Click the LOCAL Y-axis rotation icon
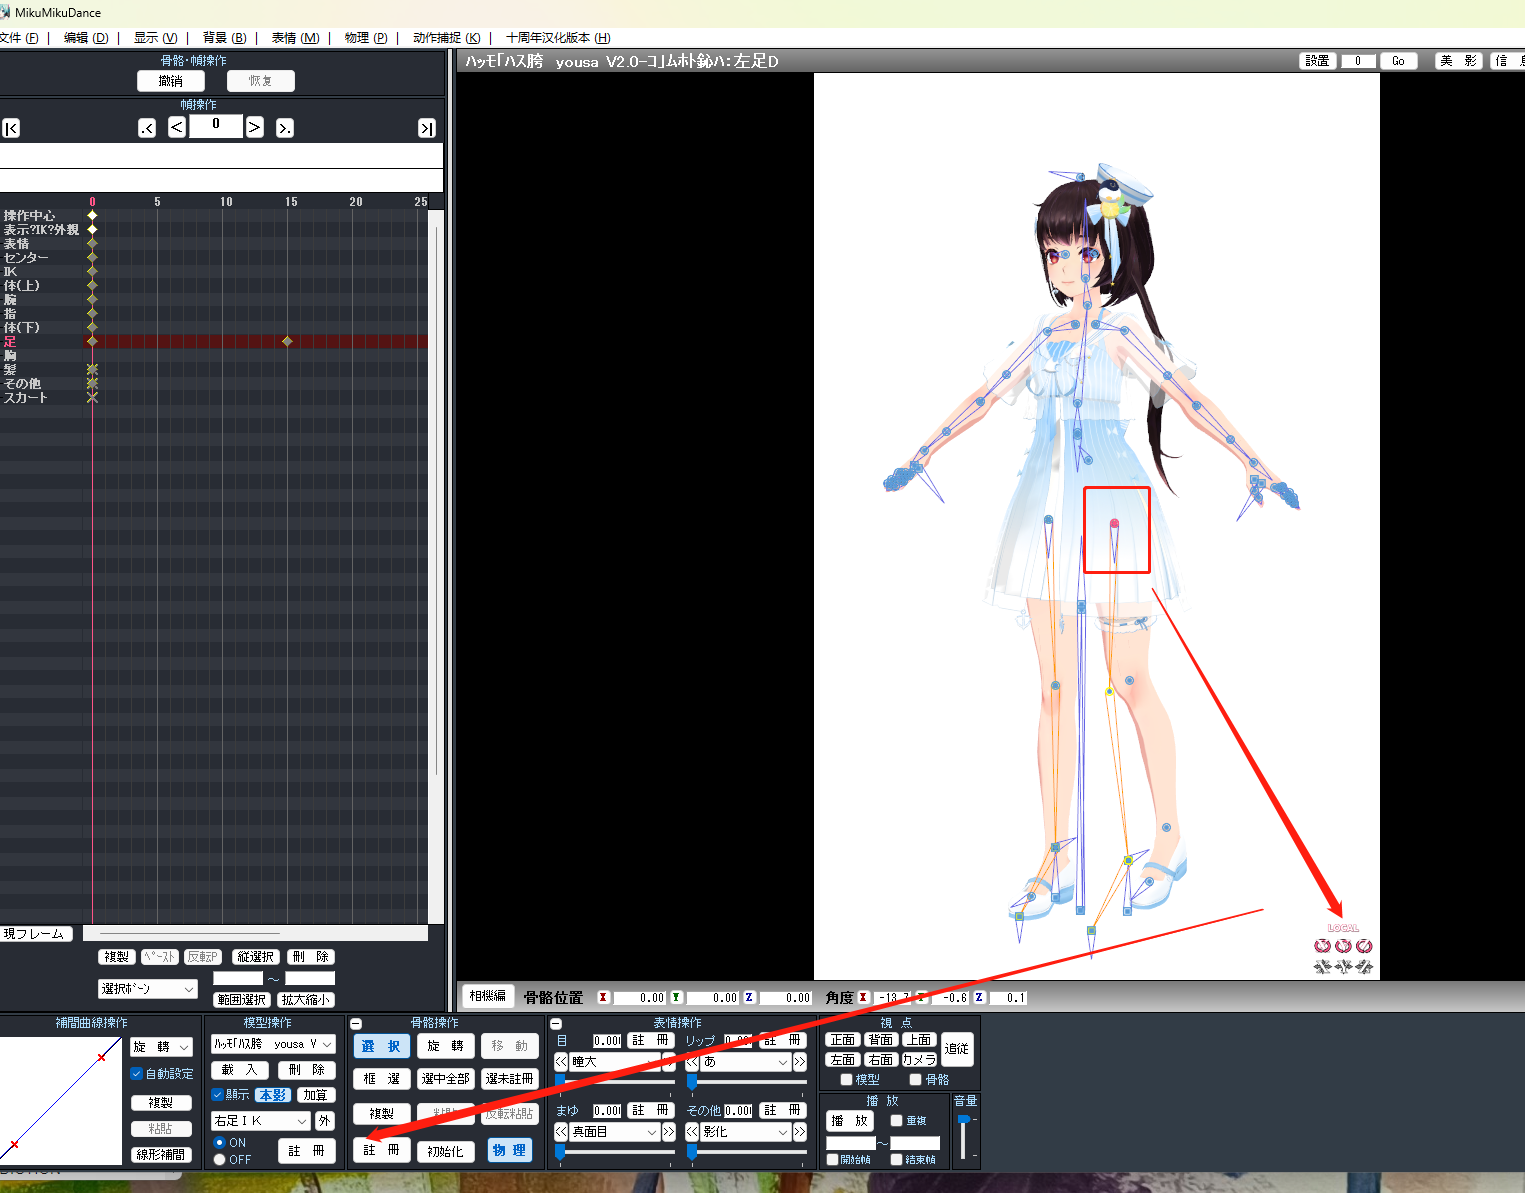Screen dimensions: 1525x1193 point(1343,945)
